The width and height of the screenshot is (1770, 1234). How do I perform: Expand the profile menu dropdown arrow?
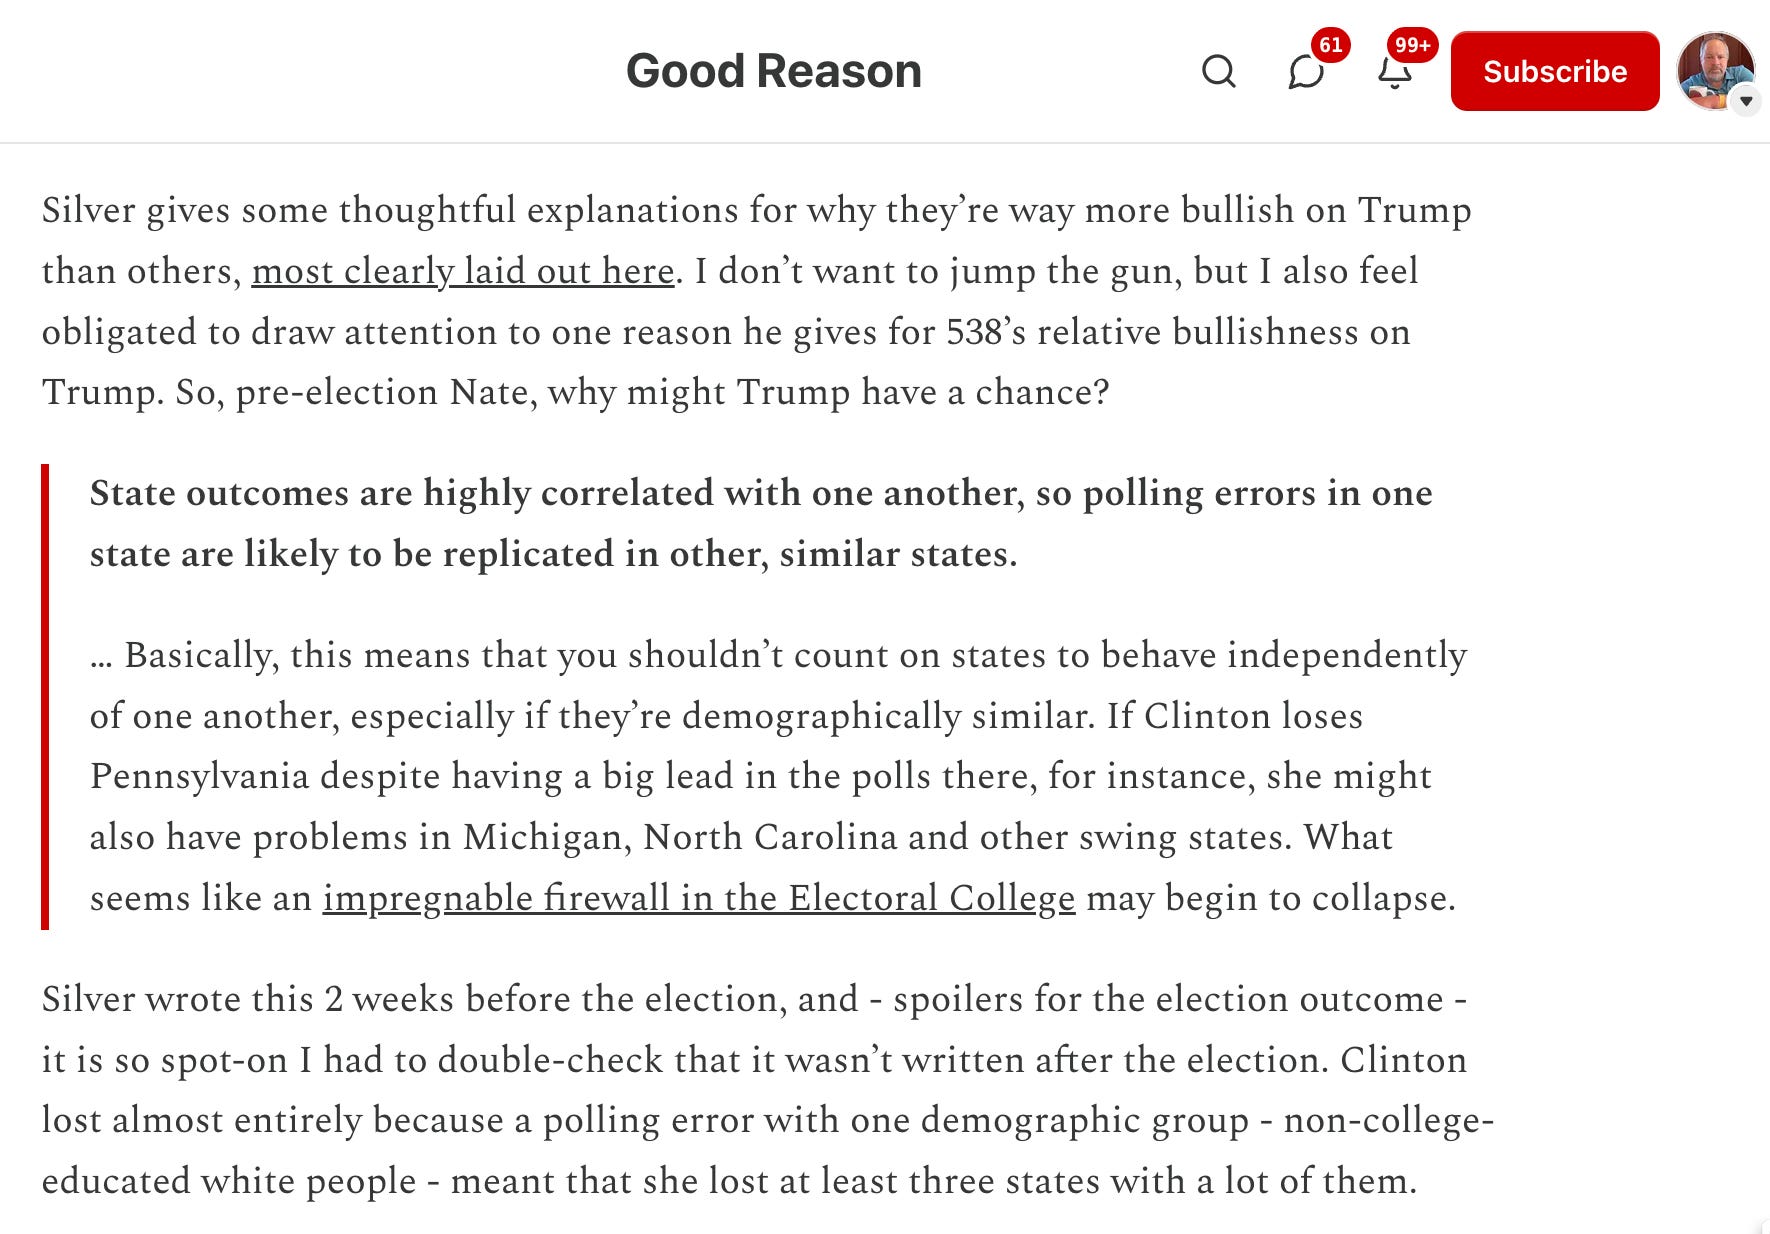[1746, 101]
